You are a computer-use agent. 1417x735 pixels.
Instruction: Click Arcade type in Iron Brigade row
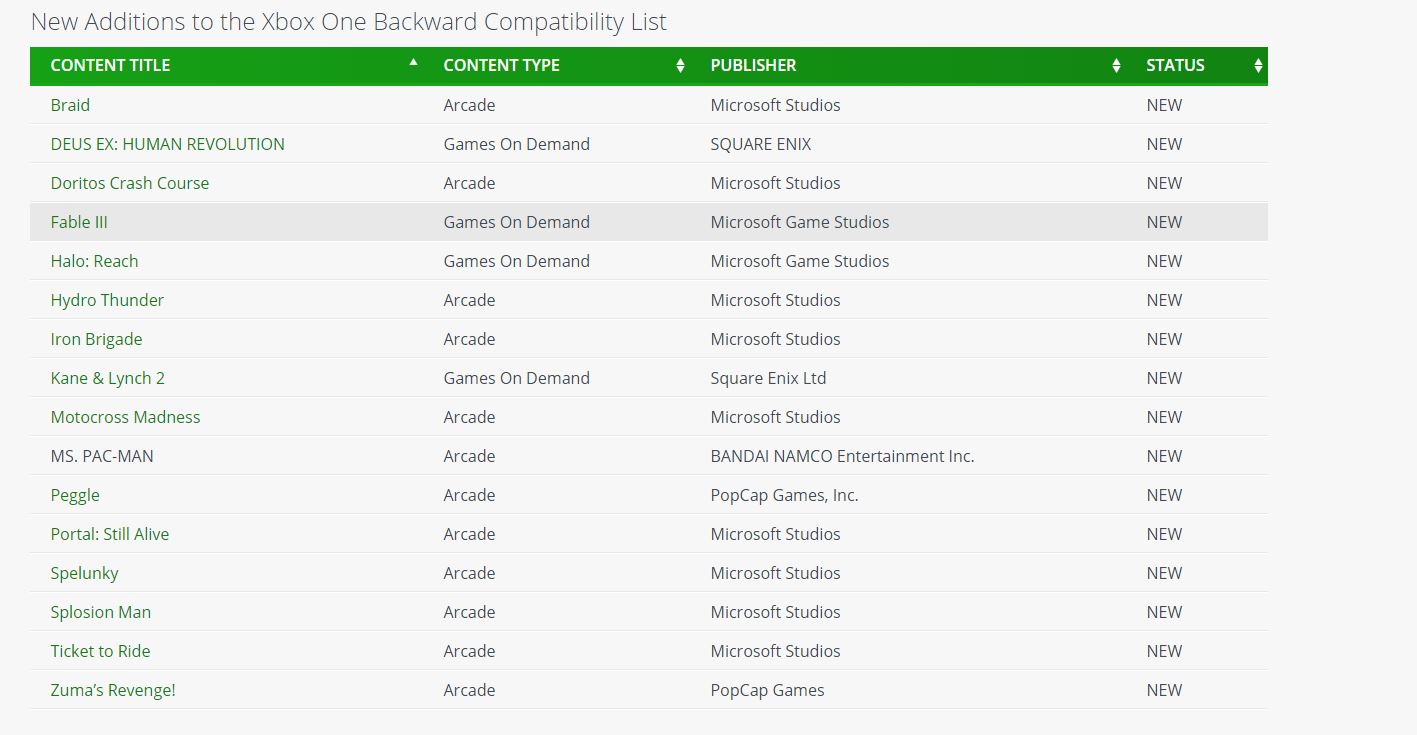point(469,339)
